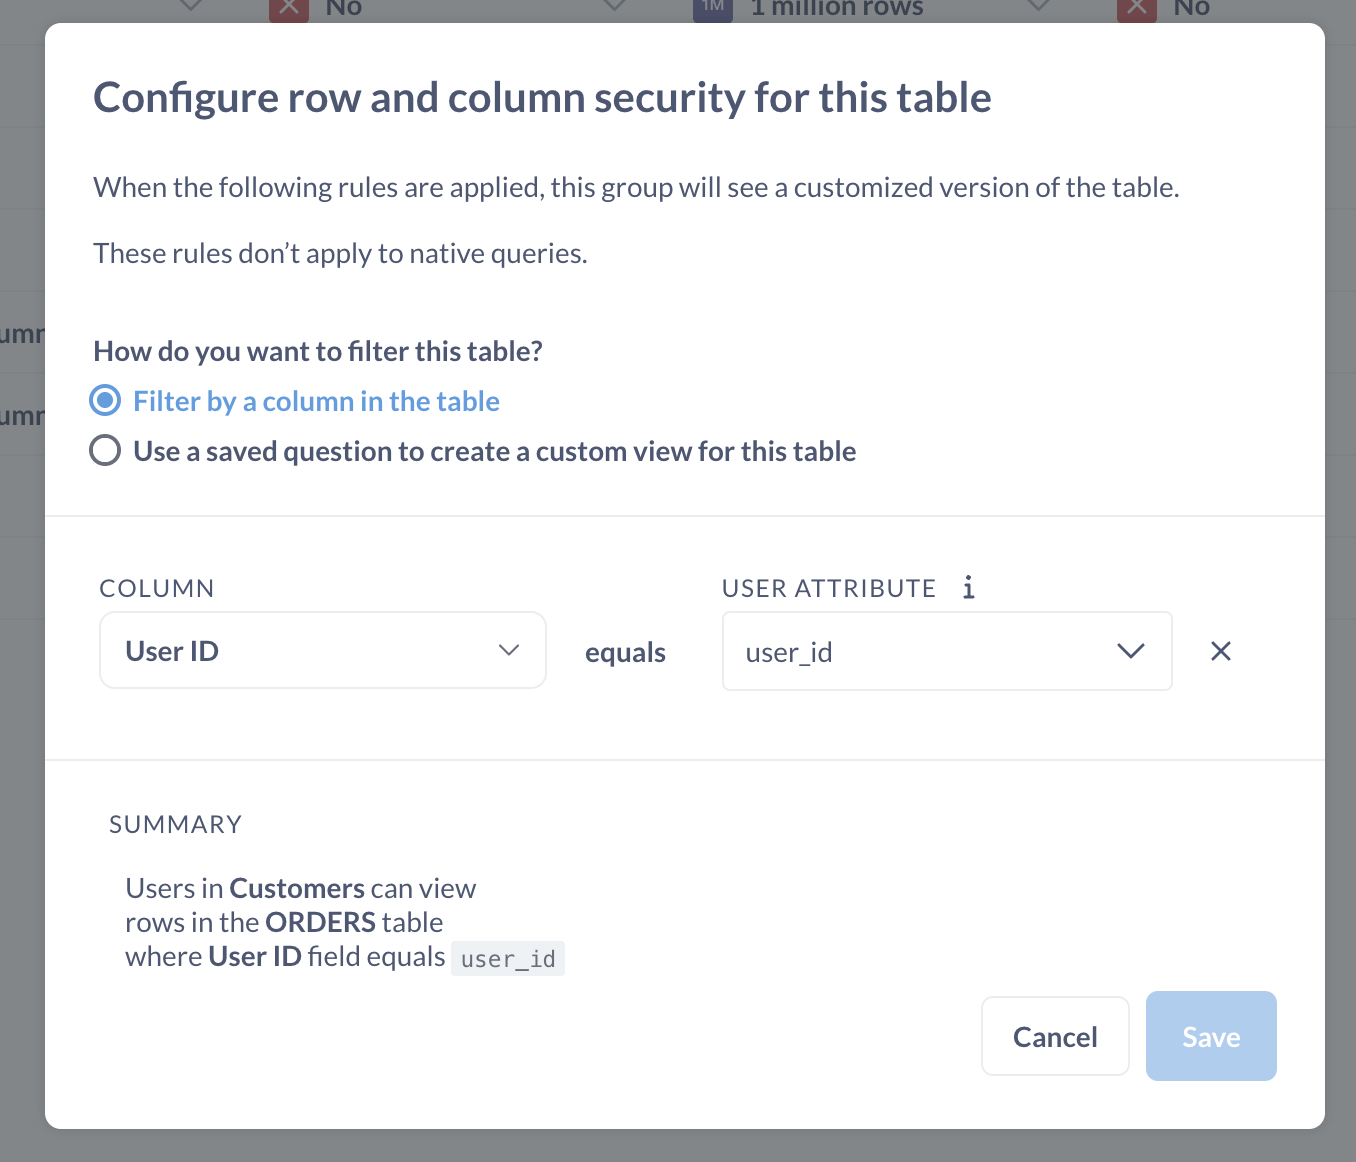Click the right red X 'No' icon in the background
Screen dimensions: 1356x1162
click(x=1136, y=9)
